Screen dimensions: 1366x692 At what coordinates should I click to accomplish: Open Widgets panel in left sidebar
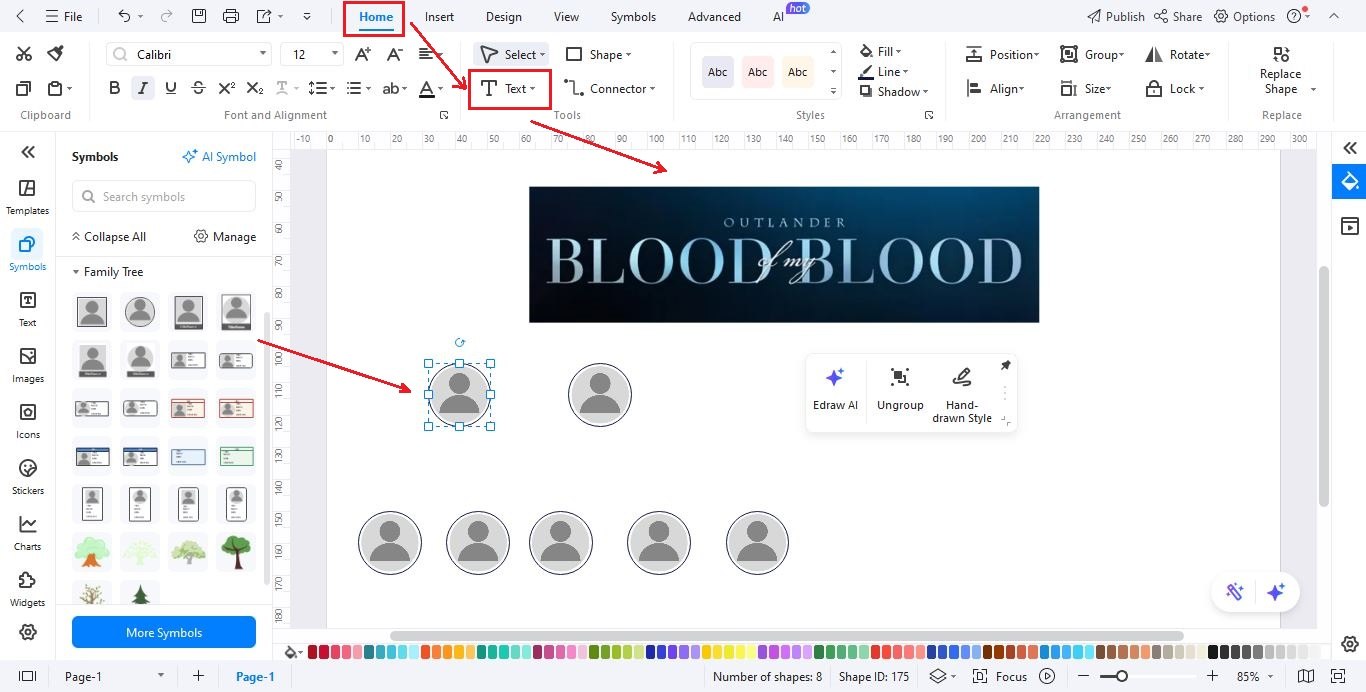tap(28, 589)
